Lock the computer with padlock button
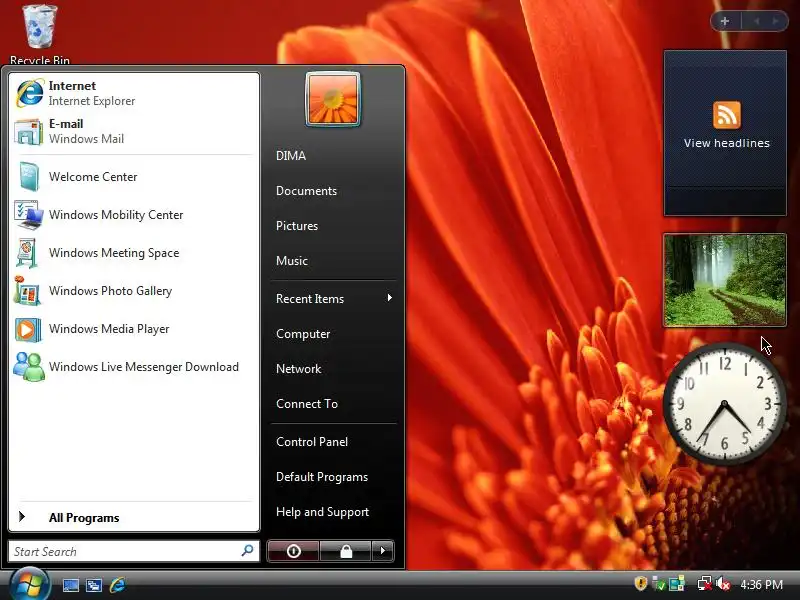The height and width of the screenshot is (600, 800). [346, 551]
